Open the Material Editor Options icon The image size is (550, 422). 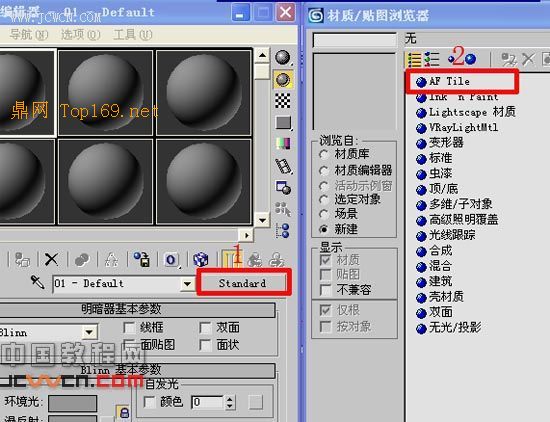coord(283,187)
